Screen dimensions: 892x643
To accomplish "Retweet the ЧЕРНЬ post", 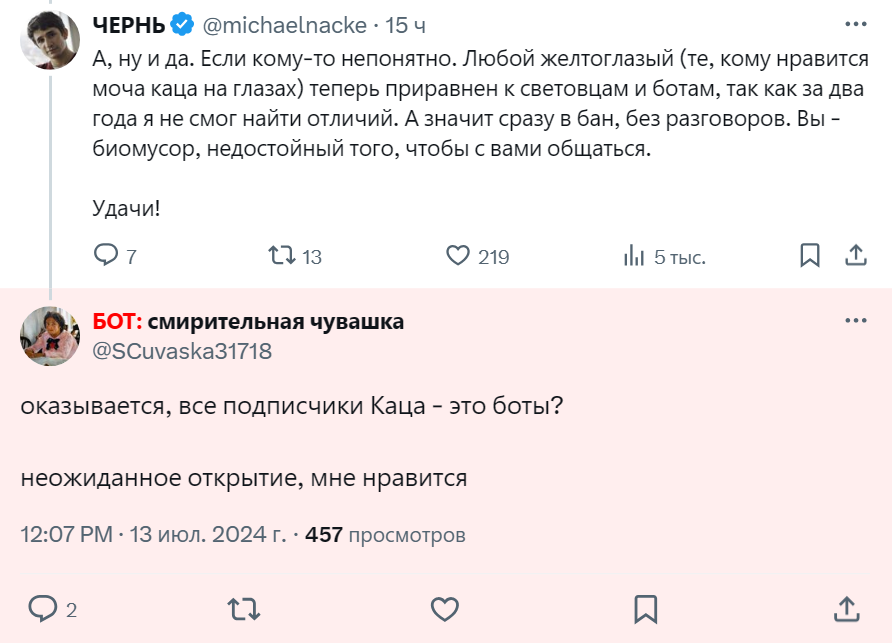I will (x=284, y=256).
